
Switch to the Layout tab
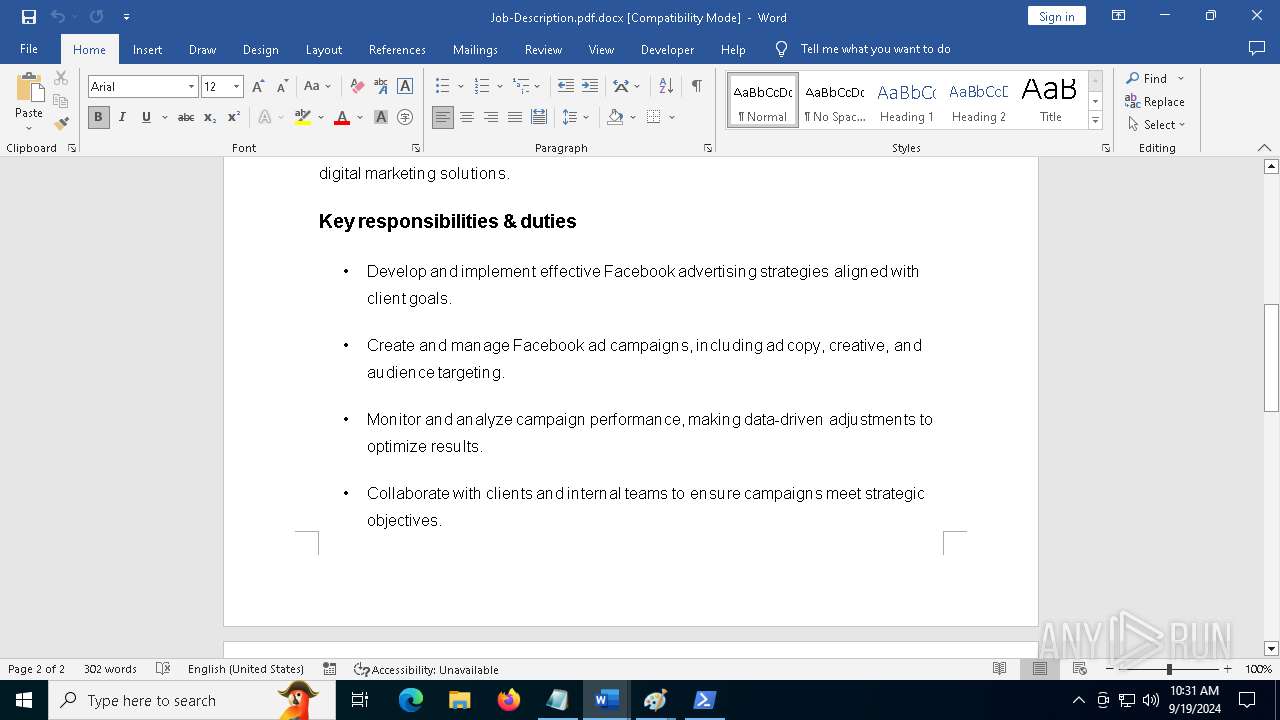[x=323, y=49]
